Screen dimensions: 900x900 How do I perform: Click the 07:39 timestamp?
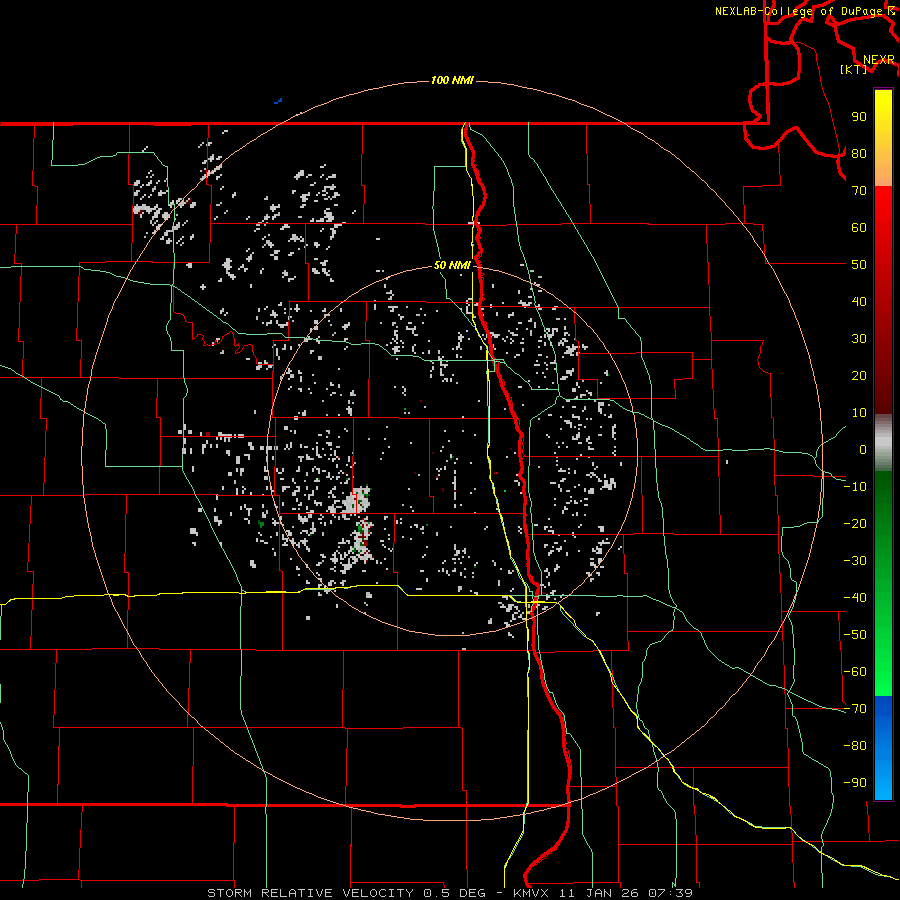[x=670, y=893]
